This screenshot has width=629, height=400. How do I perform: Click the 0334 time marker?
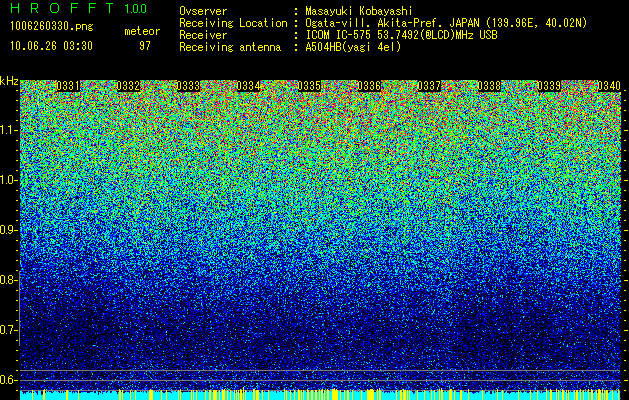point(248,86)
